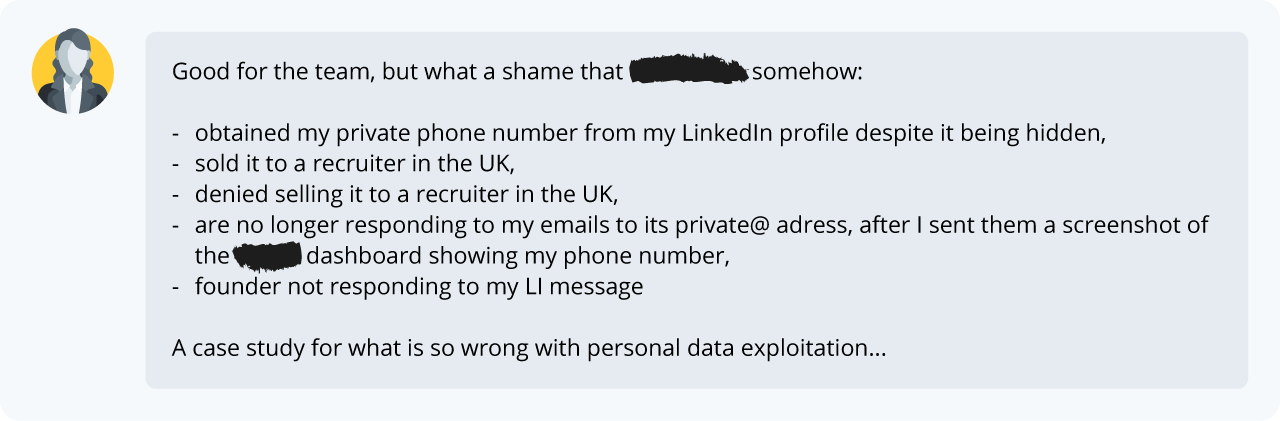Click the word 'somehow:' after the redaction
The height and width of the screenshot is (421, 1280).
point(806,73)
